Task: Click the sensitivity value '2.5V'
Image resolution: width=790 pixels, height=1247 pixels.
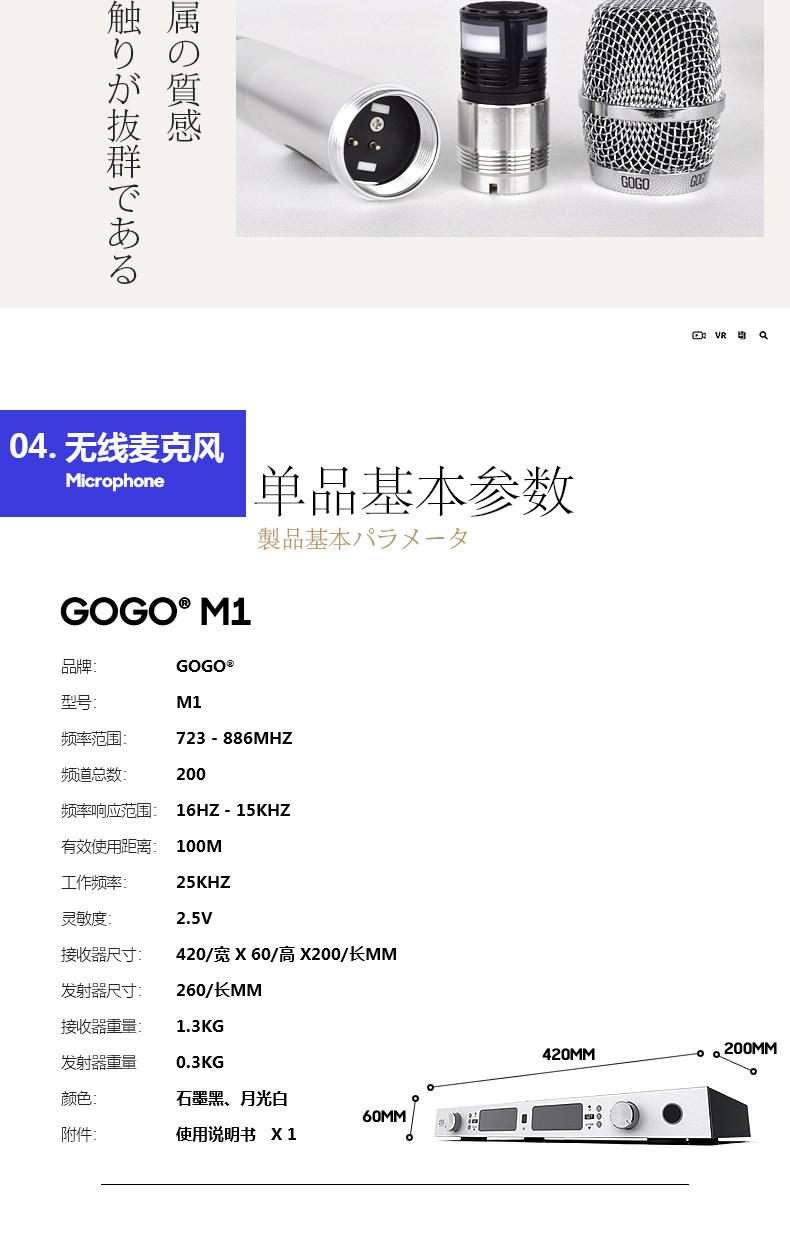Action: click(x=194, y=918)
